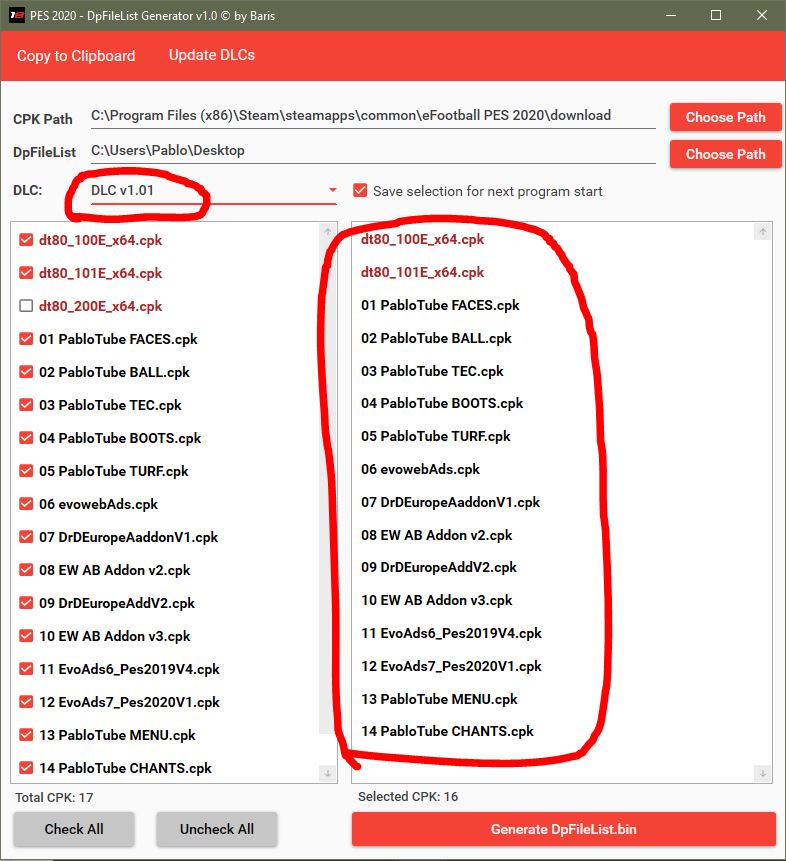
Task: Click the PES app icon in title bar
Action: (17, 15)
